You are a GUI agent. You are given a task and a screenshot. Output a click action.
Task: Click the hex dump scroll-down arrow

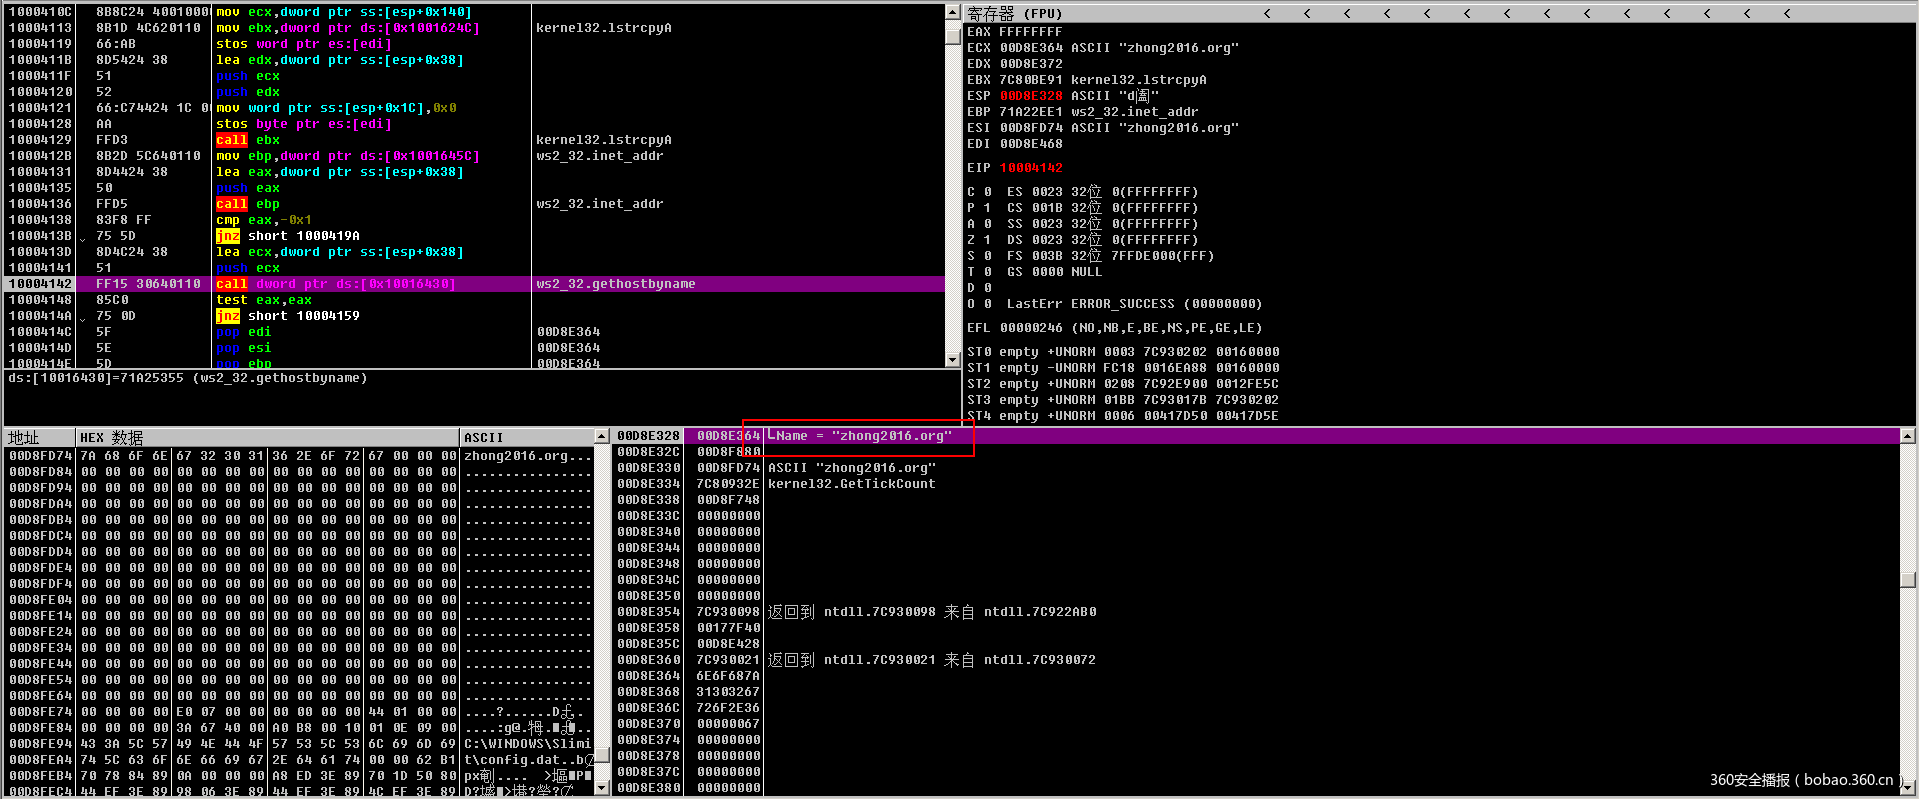601,788
